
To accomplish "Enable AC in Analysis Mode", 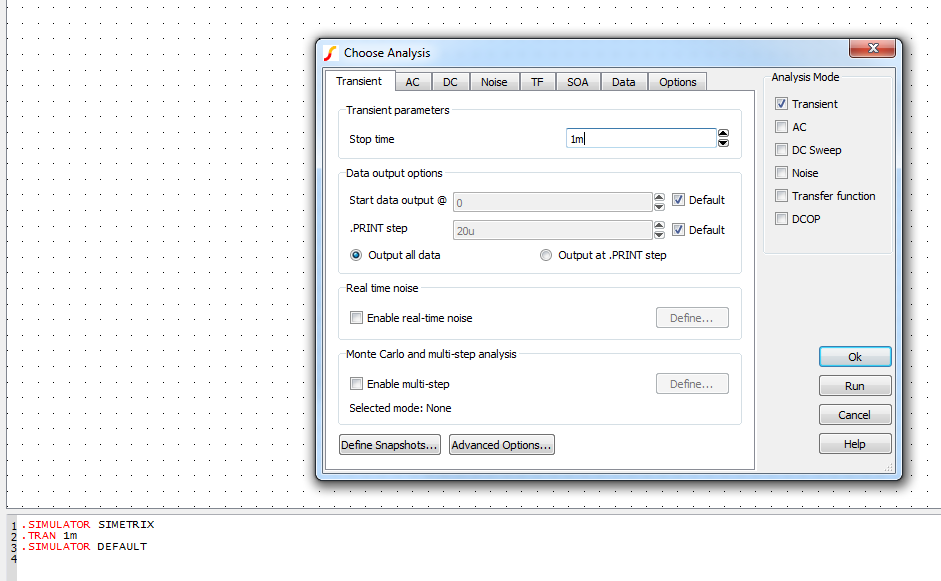I will click(x=781, y=126).
